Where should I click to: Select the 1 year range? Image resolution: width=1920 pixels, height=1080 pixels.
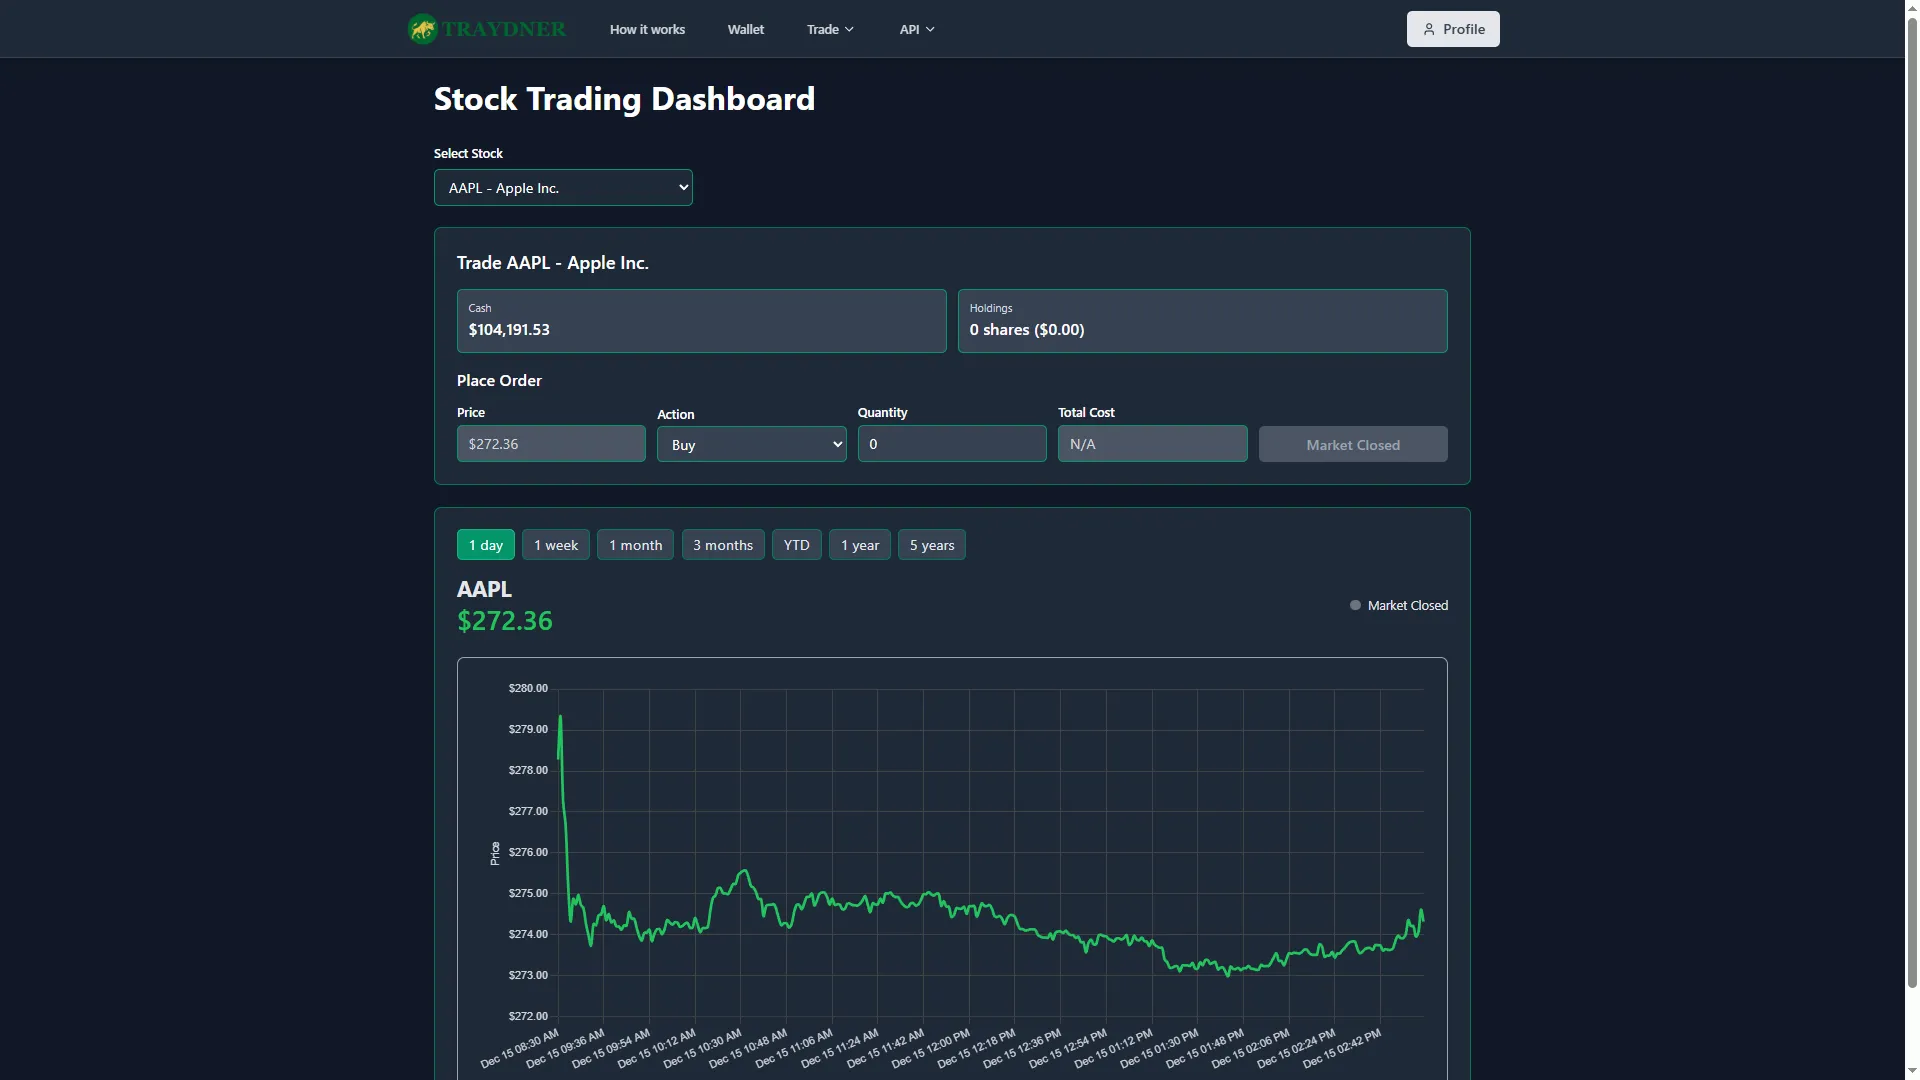860,545
